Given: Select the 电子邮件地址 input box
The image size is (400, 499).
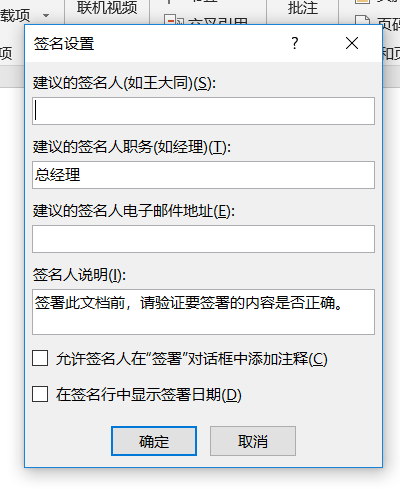Looking at the screenshot, I should [203, 239].
